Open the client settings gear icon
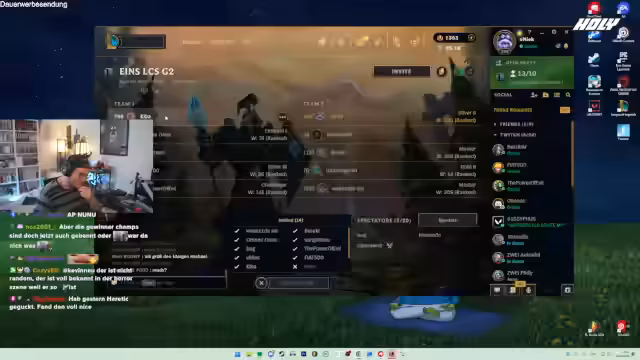Viewport: 640px width, 360px height. [554, 32]
